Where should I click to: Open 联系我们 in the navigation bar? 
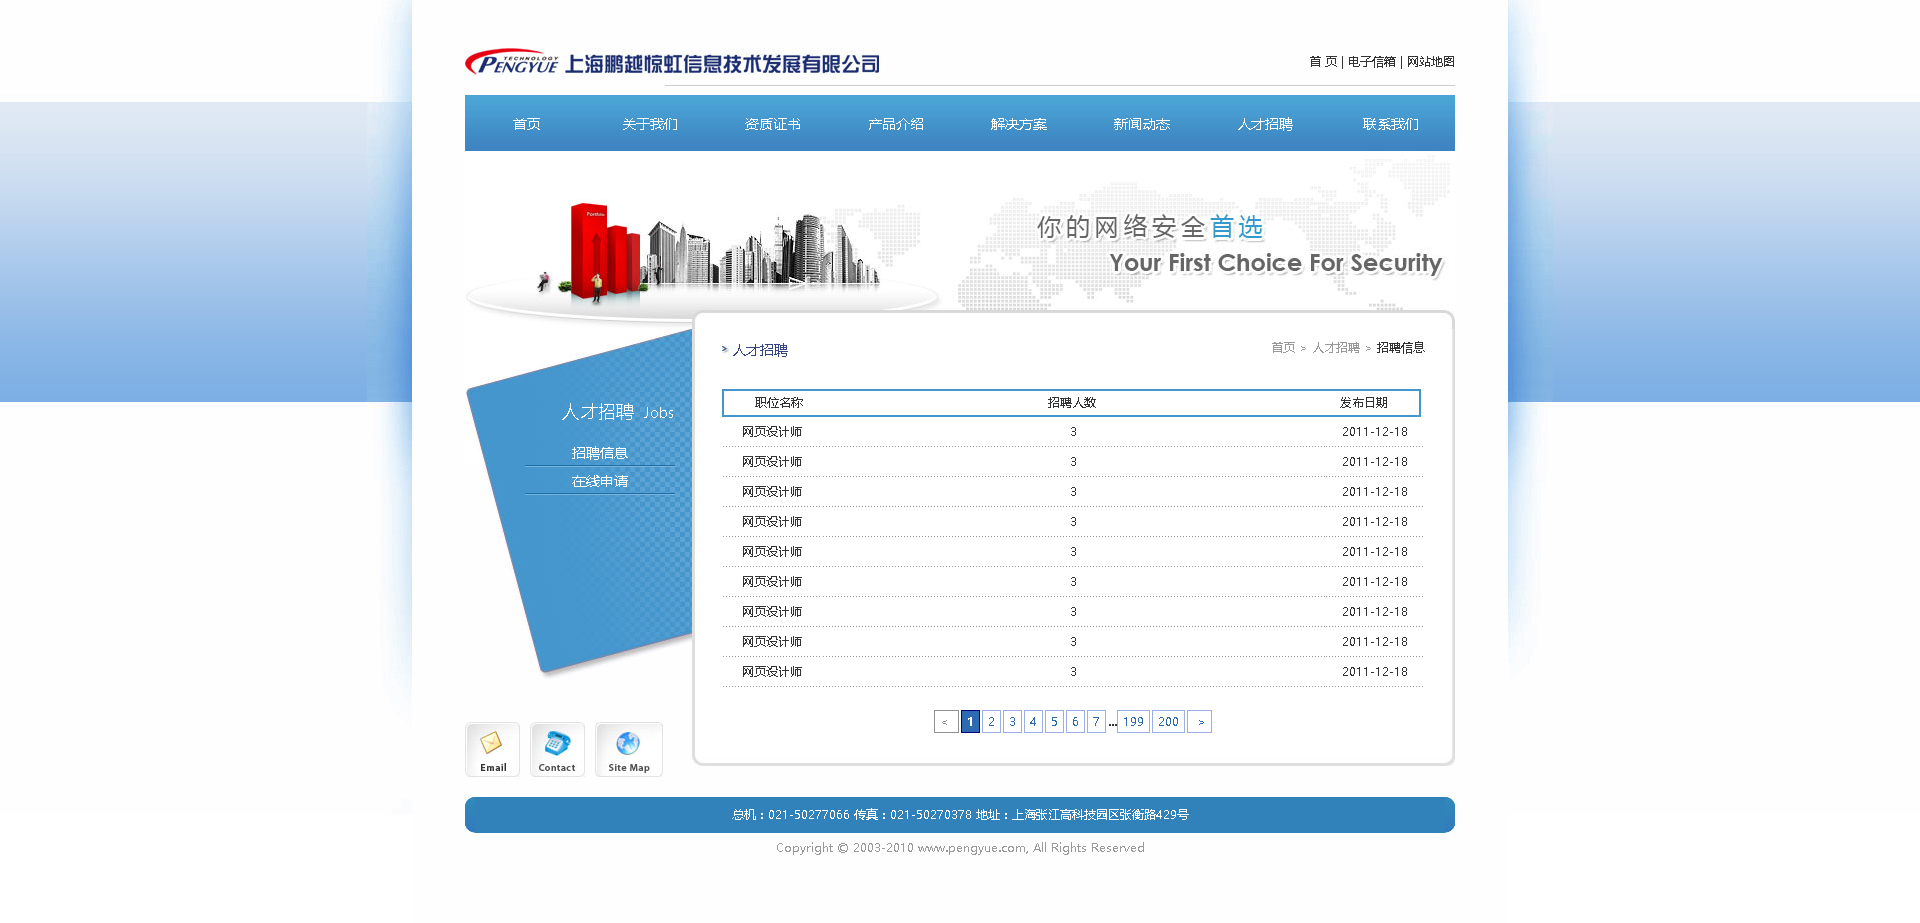pyautogui.click(x=1390, y=124)
